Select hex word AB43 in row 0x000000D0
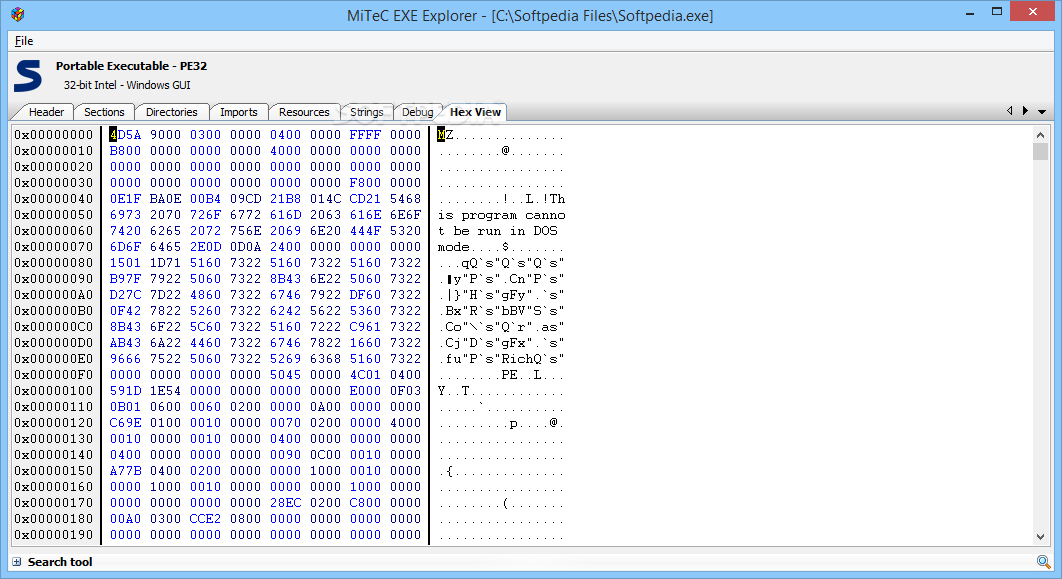 coord(125,343)
